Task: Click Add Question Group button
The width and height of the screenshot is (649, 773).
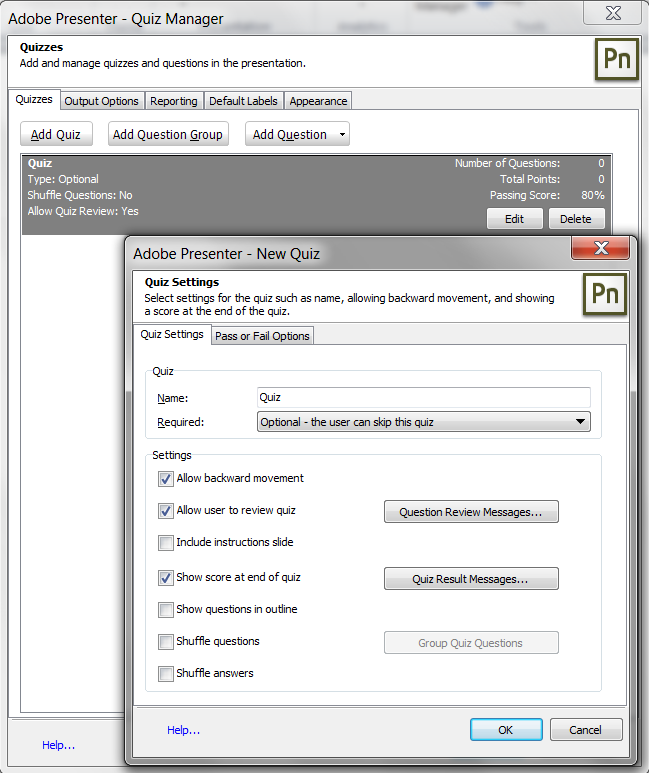Action: (168, 134)
